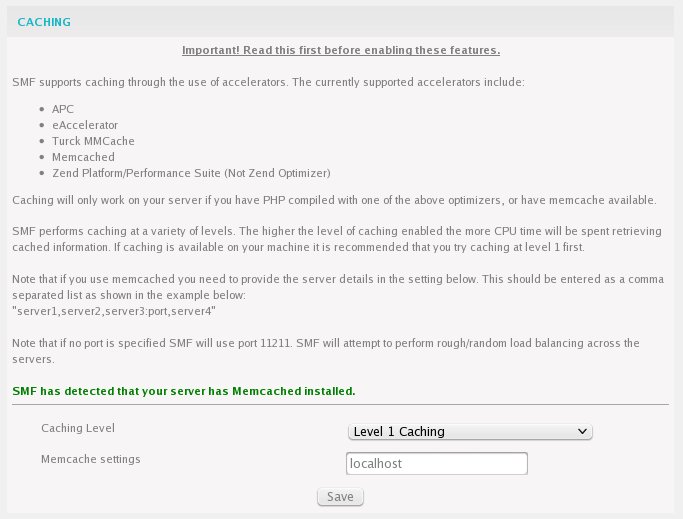The image size is (683, 519).
Task: Click the server1,server2,server3:port,server4 example text
Action: (x=114, y=311)
